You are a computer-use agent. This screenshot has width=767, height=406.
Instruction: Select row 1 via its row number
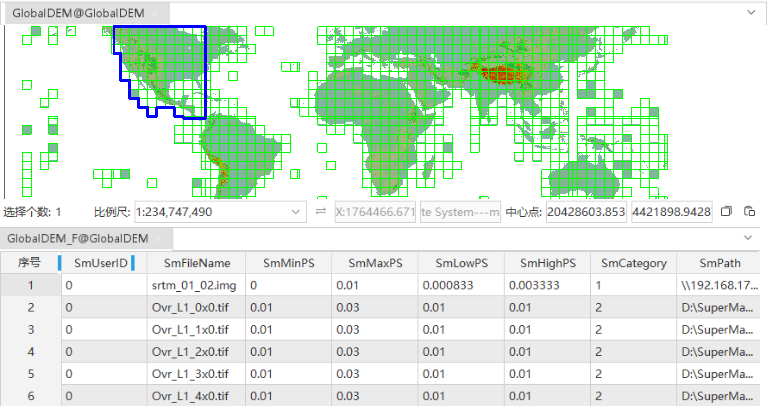click(30, 285)
